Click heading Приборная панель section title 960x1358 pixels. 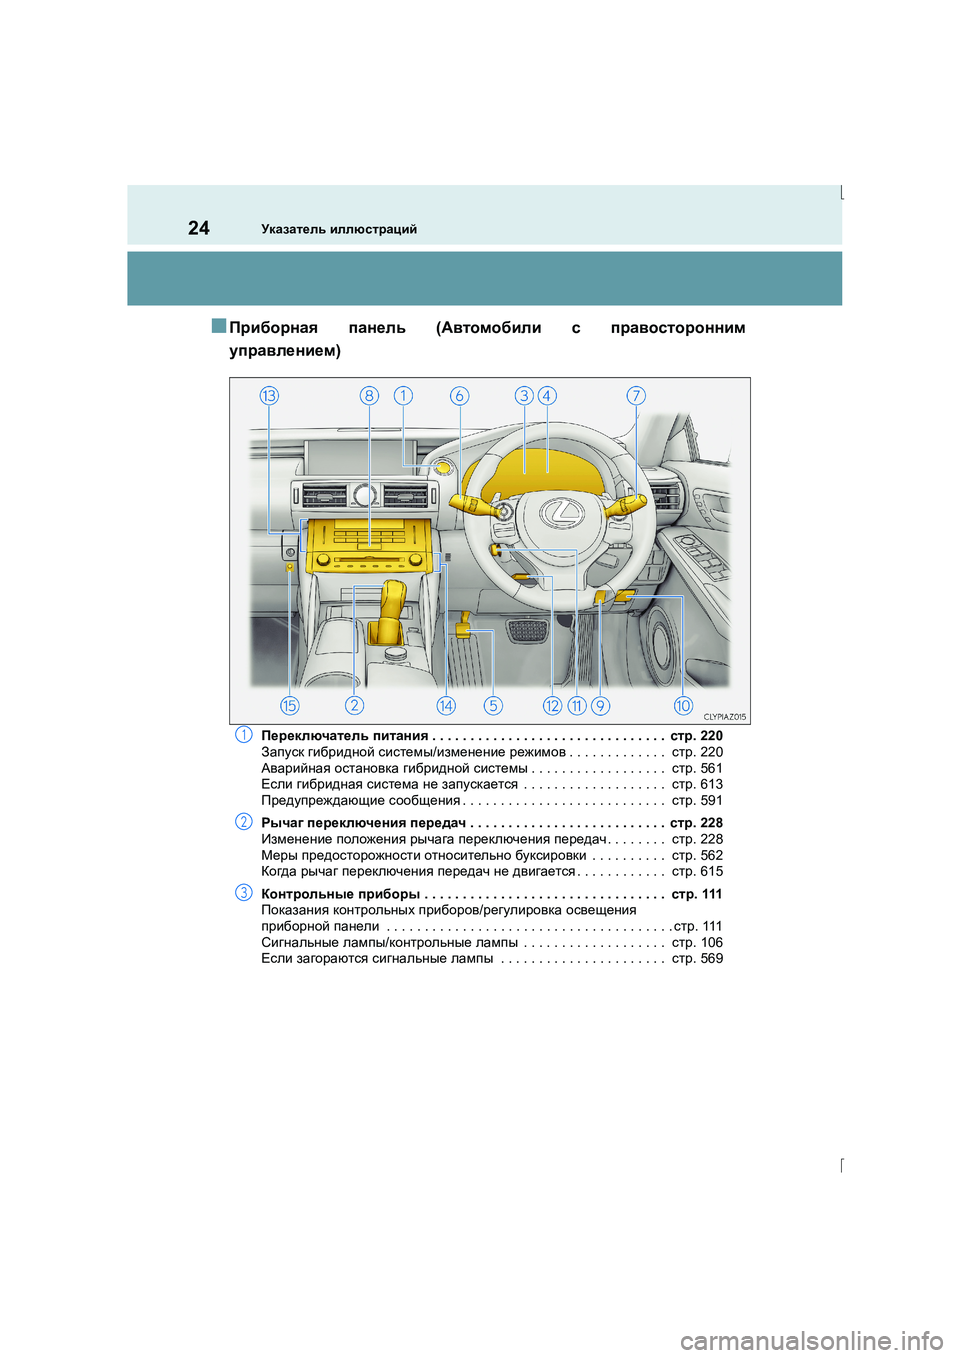click(x=487, y=339)
